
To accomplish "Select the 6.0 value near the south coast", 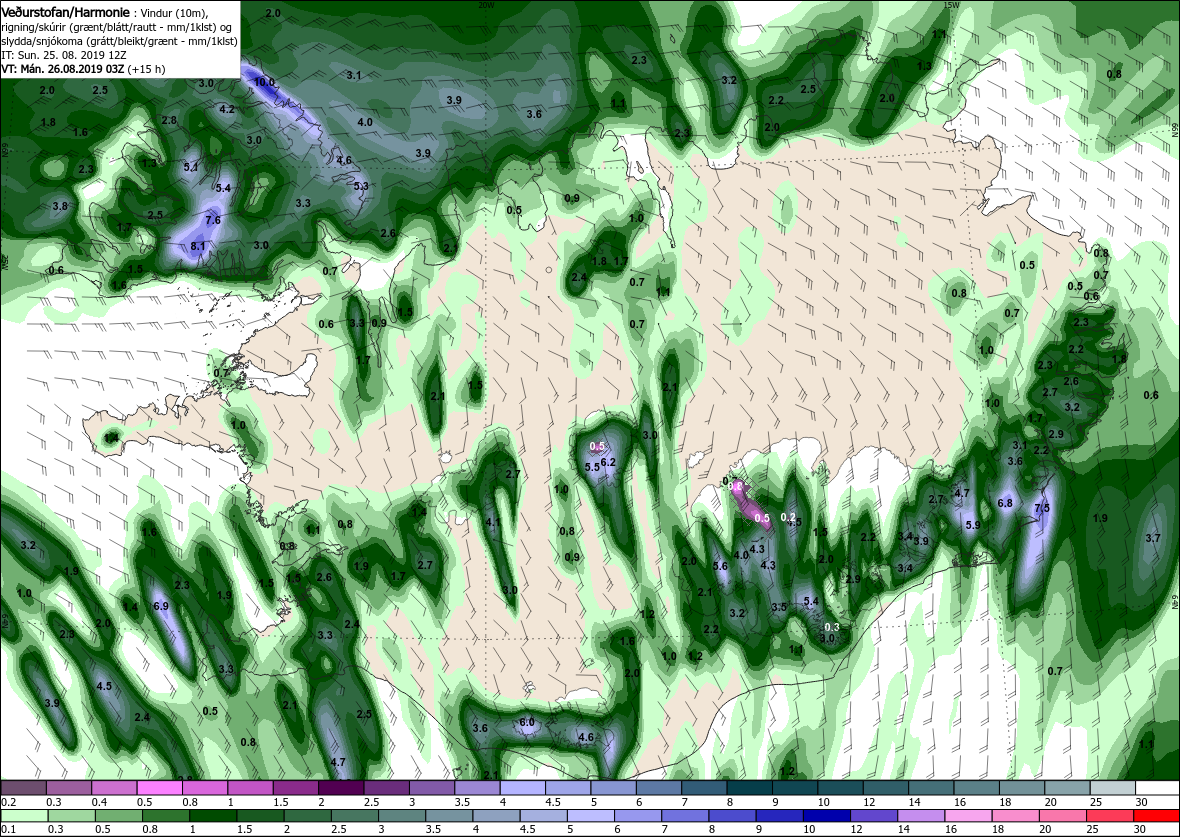I will point(527,722).
